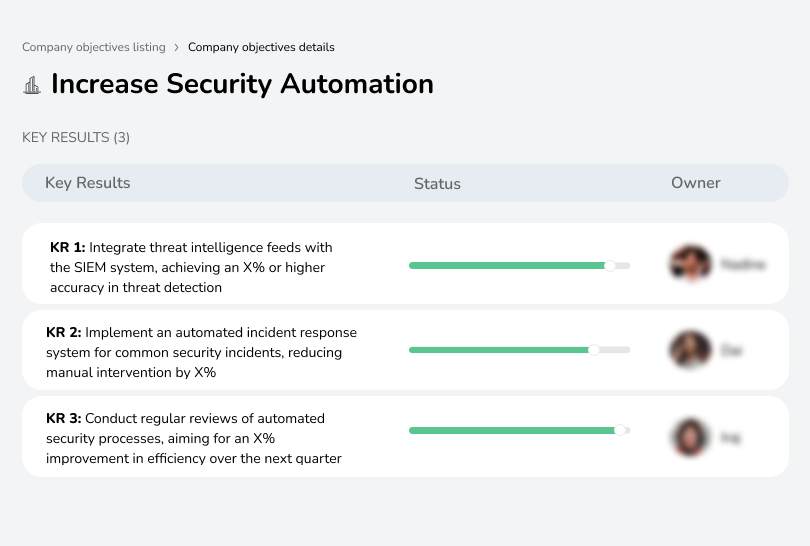This screenshot has width=810, height=546.
Task: Click the Status column header
Action: tap(437, 183)
